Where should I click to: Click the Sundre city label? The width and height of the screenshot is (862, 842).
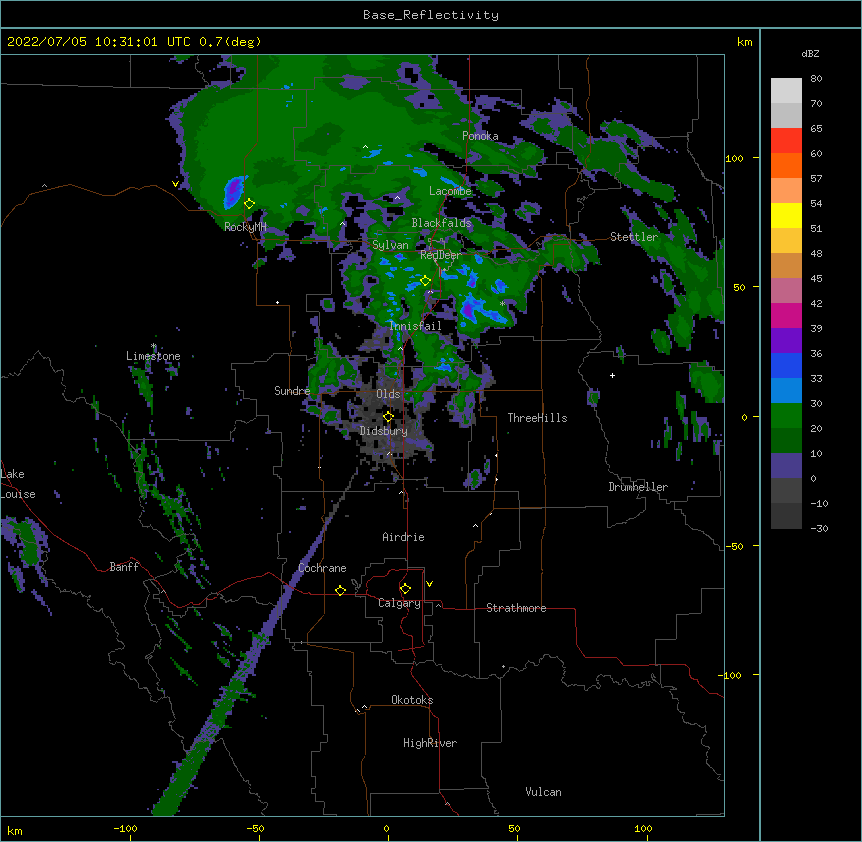(292, 391)
